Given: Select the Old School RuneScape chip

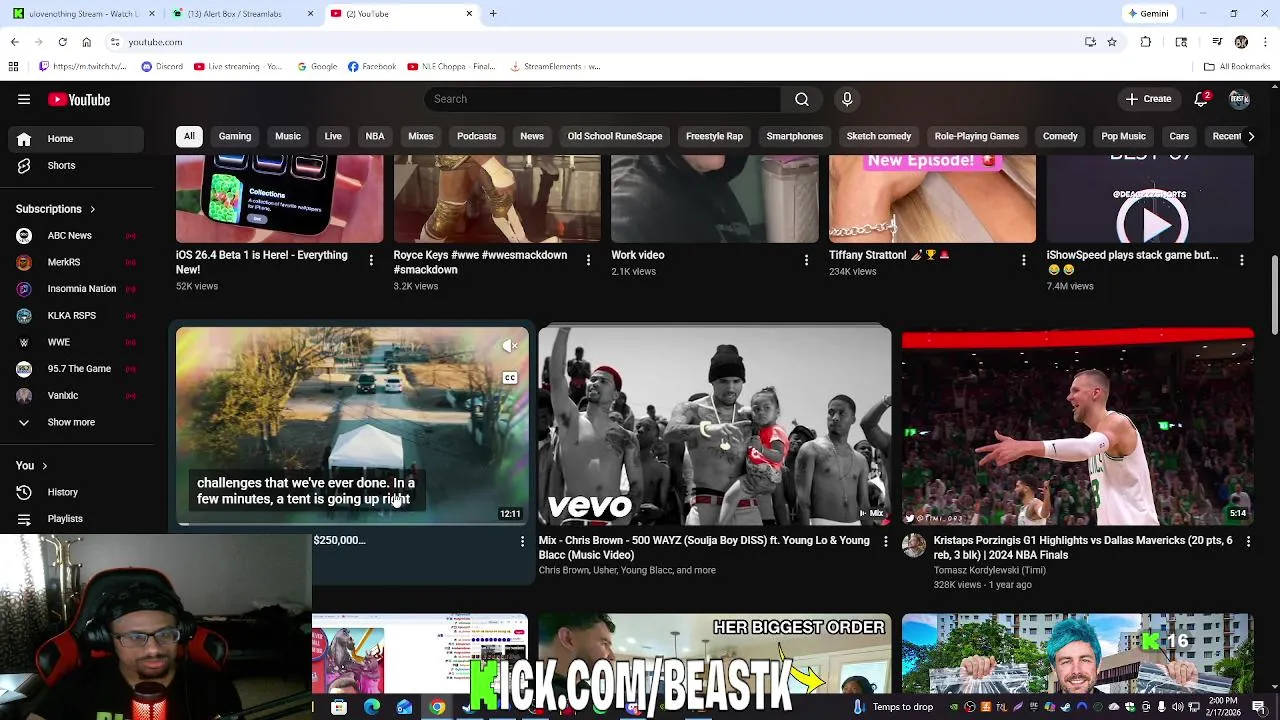Looking at the screenshot, I should pos(615,136).
